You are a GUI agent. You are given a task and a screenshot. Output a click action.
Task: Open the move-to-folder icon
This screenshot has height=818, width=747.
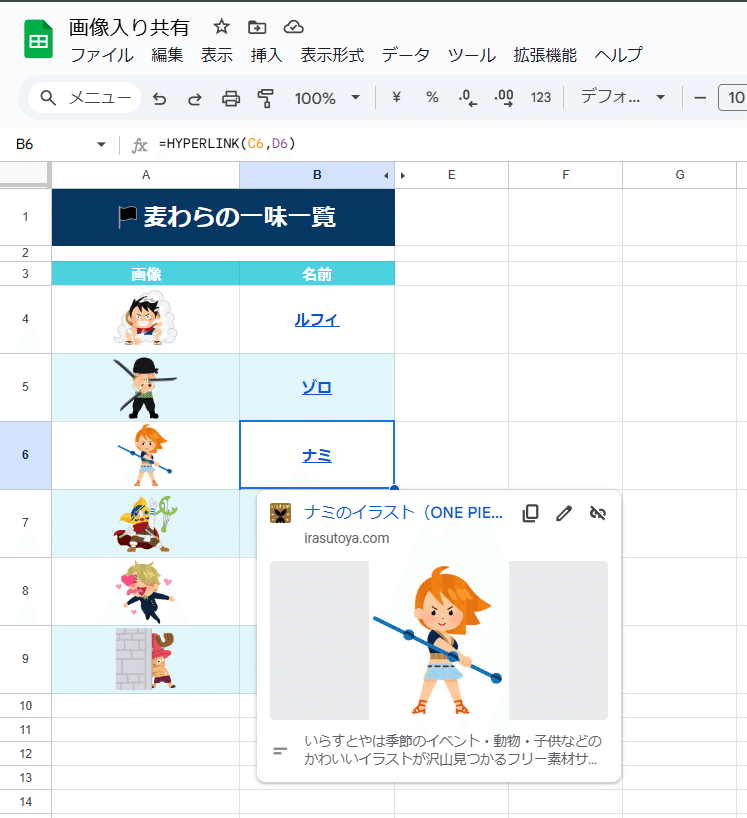point(257,27)
